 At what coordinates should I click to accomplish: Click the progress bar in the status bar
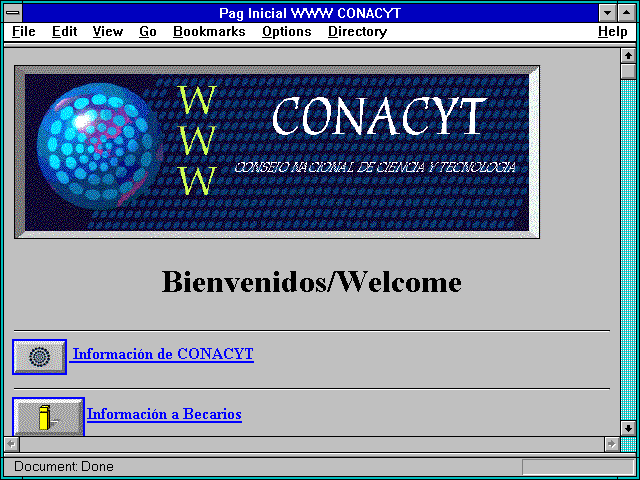pos(578,467)
